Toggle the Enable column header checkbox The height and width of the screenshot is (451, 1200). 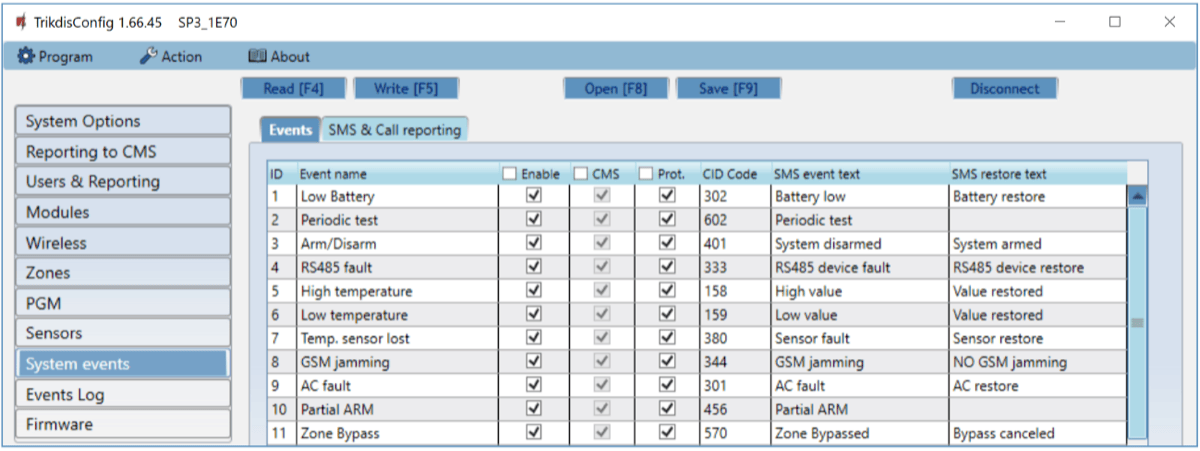coord(510,174)
